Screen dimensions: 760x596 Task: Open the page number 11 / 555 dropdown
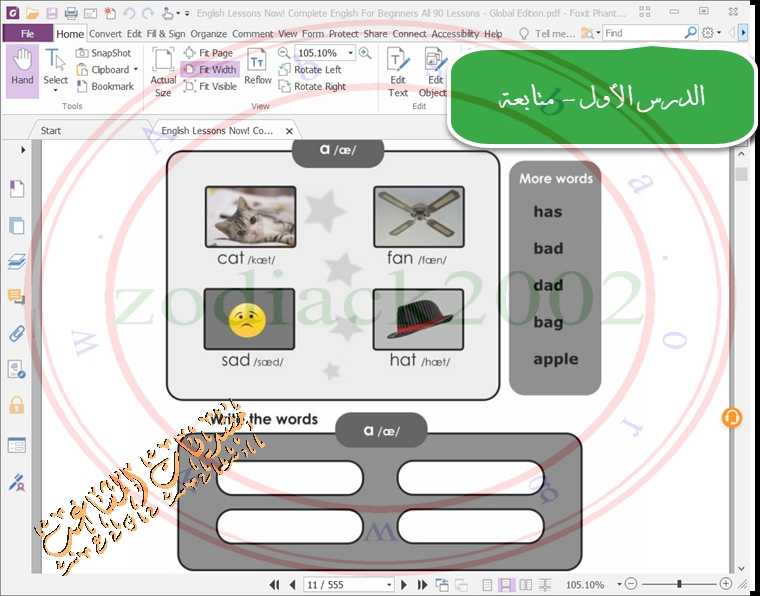click(x=389, y=585)
